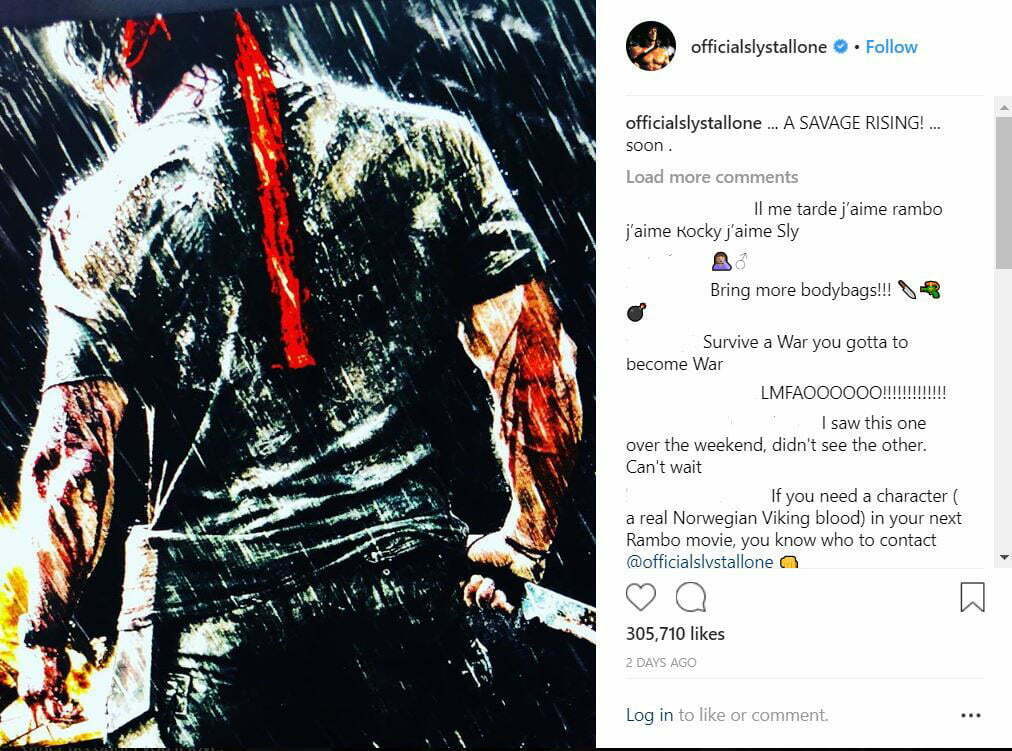Click the comments scrollbar down arrow
This screenshot has height=751, width=1012.
[x=1004, y=557]
